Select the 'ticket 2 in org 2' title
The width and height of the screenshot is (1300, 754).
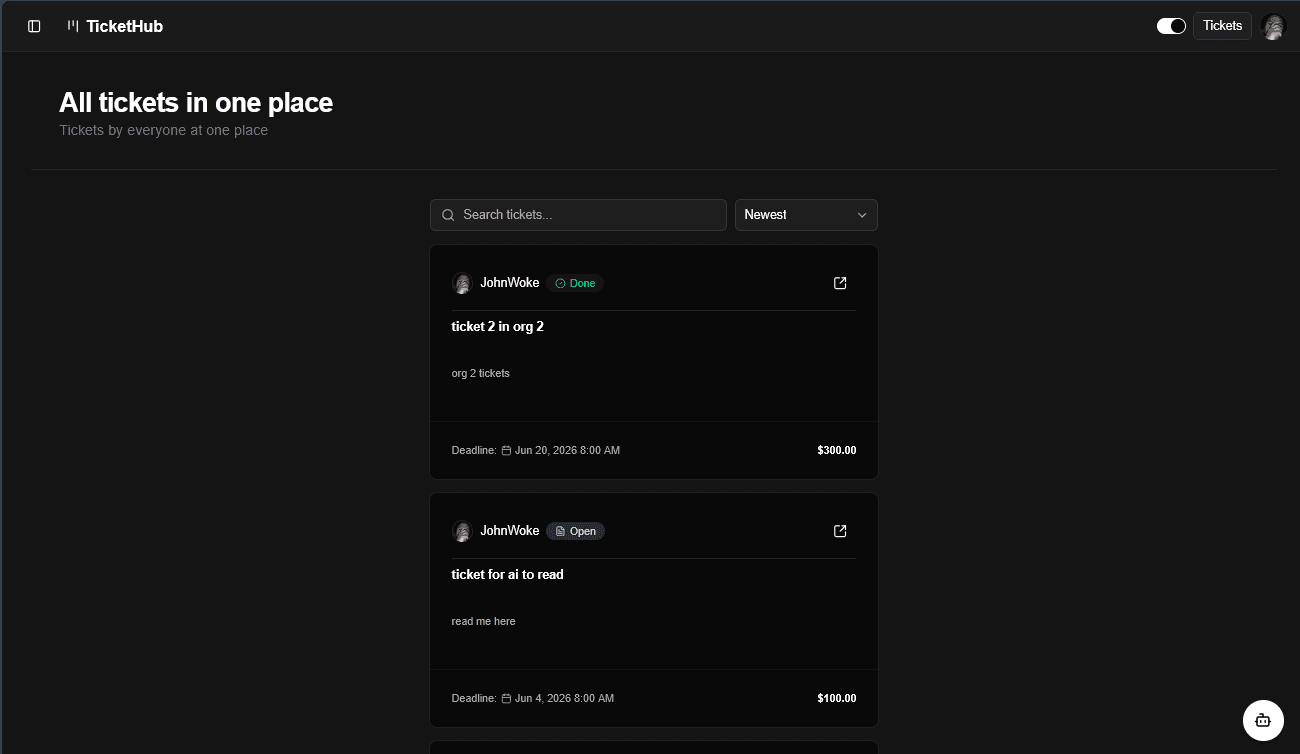(x=498, y=326)
